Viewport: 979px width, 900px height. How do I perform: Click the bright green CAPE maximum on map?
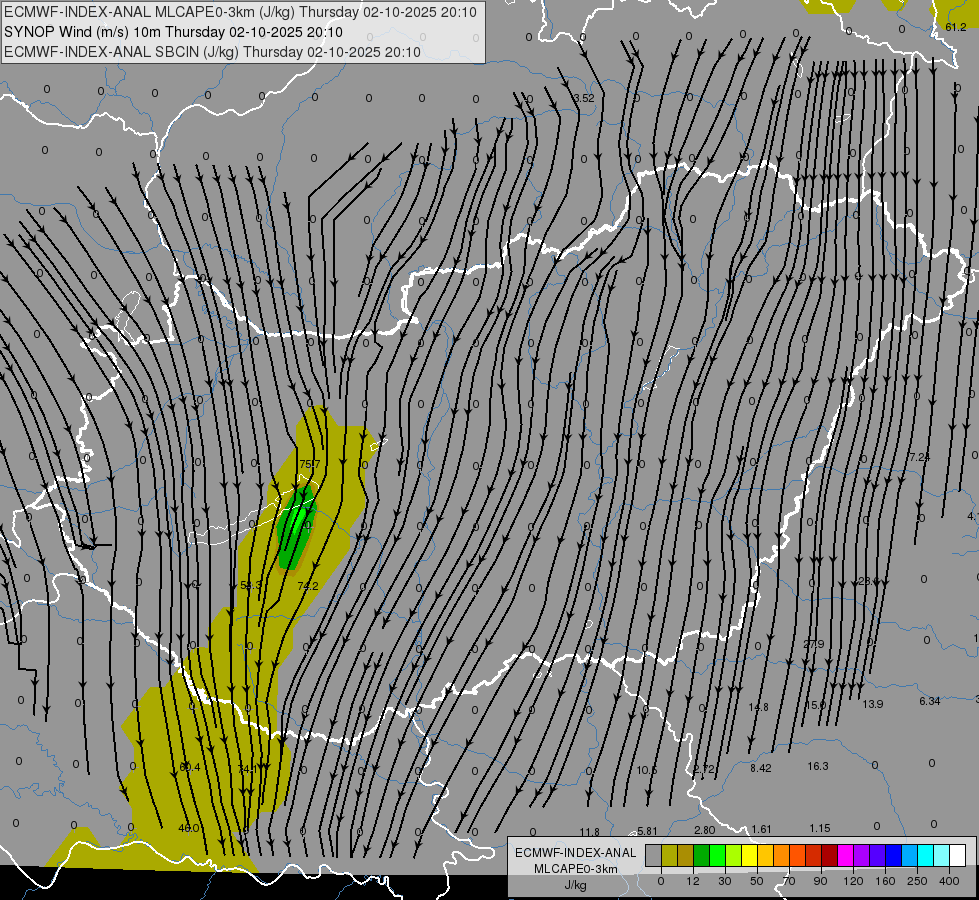coord(299,520)
